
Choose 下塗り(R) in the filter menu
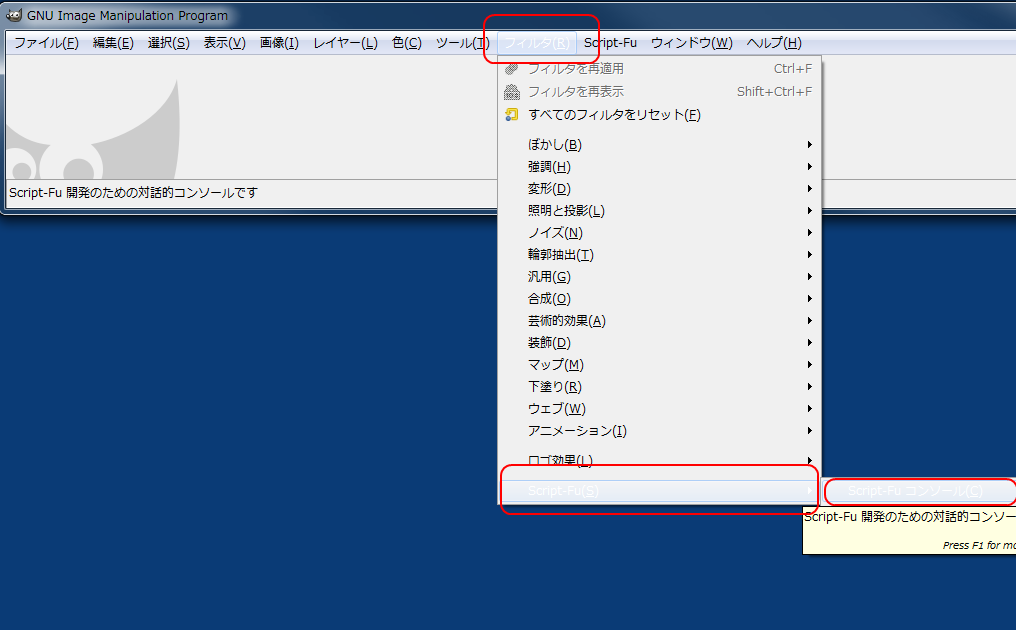click(x=660, y=387)
